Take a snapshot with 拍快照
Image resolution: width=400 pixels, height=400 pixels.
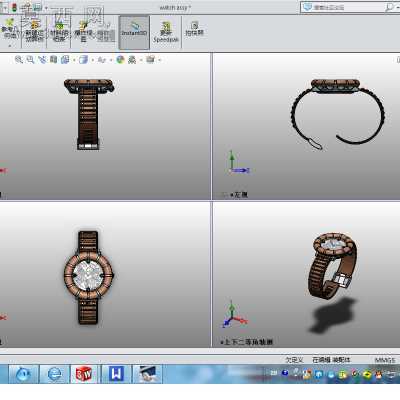point(194,29)
